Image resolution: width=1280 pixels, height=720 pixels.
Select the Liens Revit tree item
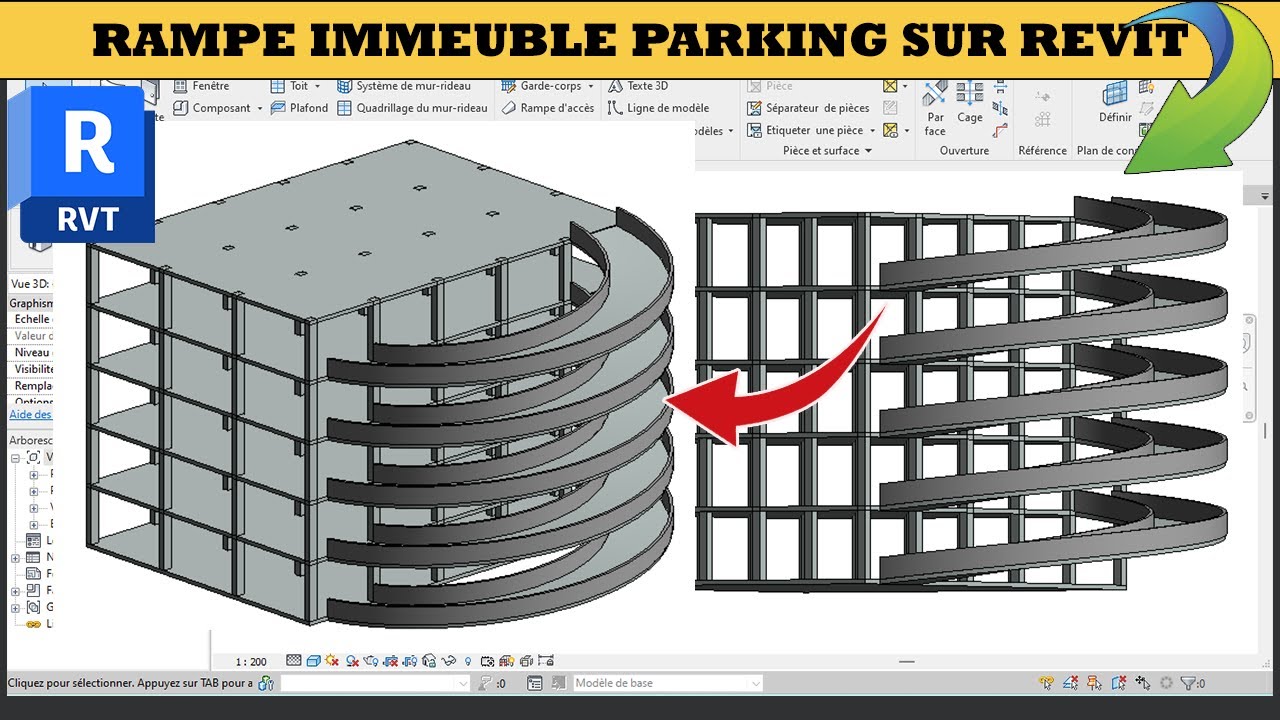(x=39, y=624)
